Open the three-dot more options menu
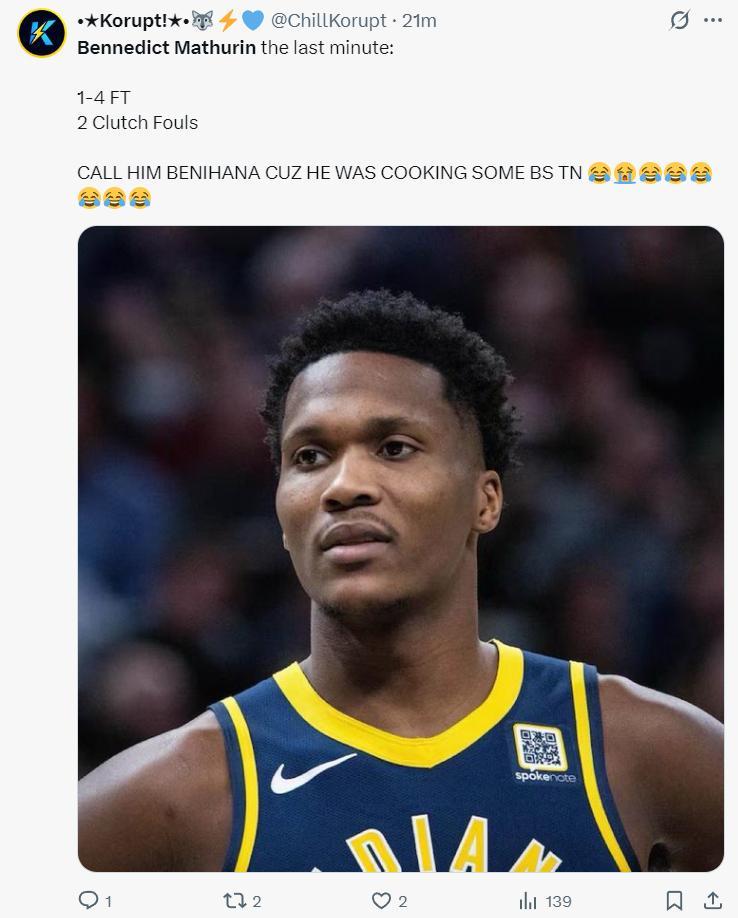Image resolution: width=738 pixels, height=918 pixels. click(x=712, y=20)
